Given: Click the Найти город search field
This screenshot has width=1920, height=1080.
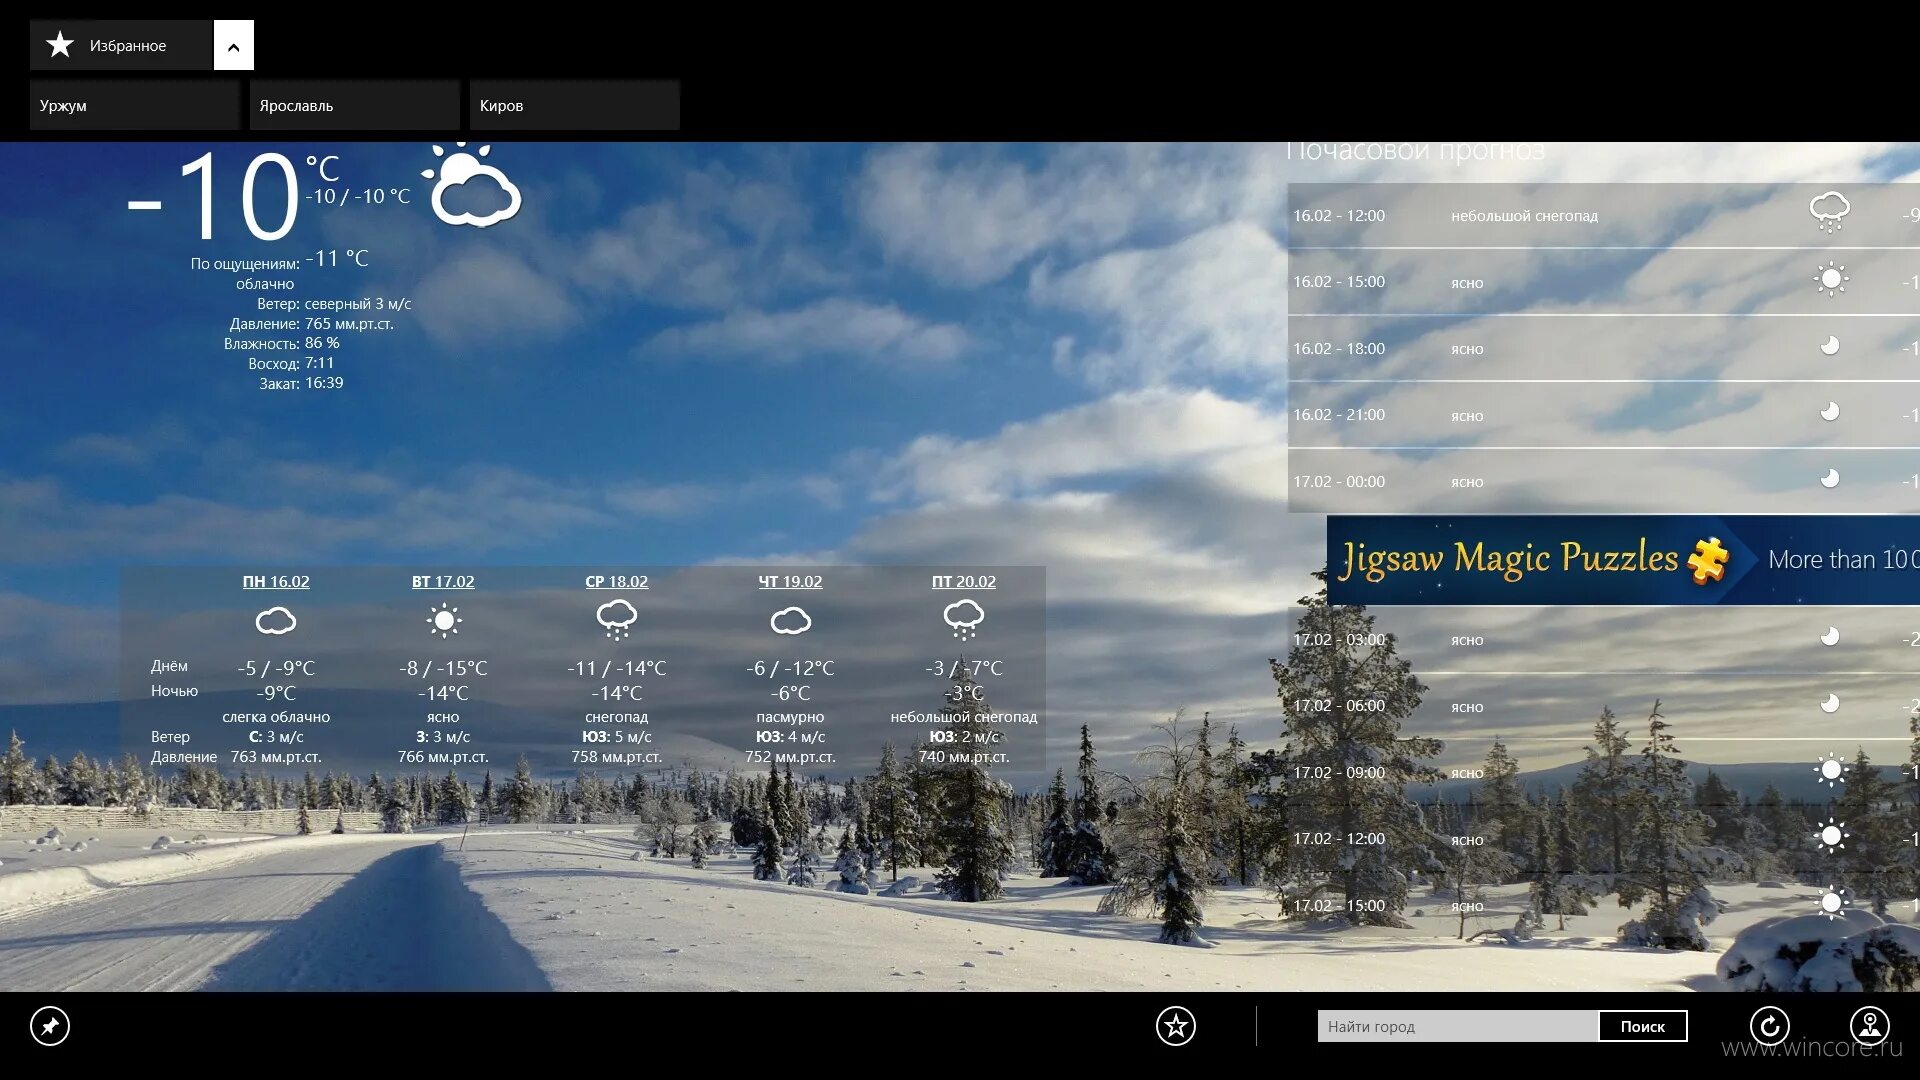Looking at the screenshot, I should point(1456,1027).
